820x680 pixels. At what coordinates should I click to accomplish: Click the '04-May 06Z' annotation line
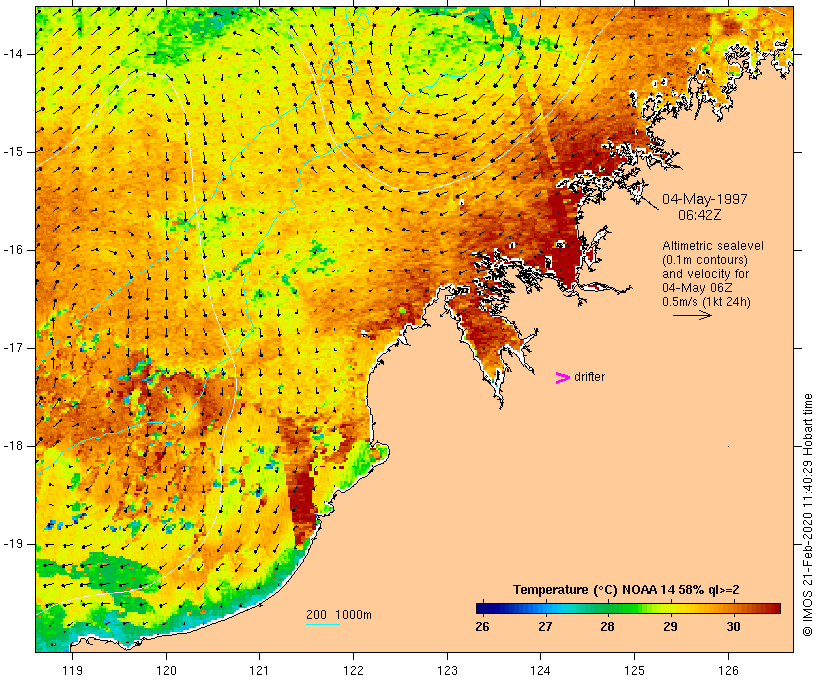coord(697,288)
